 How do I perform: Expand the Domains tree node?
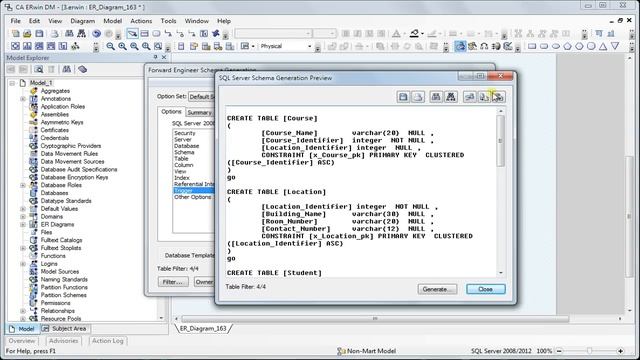coord(23,217)
